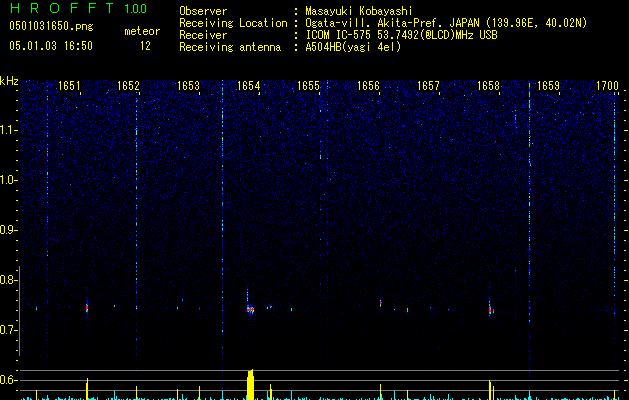Click the 1651 time axis marker
The height and width of the screenshot is (400, 629).
(69, 86)
